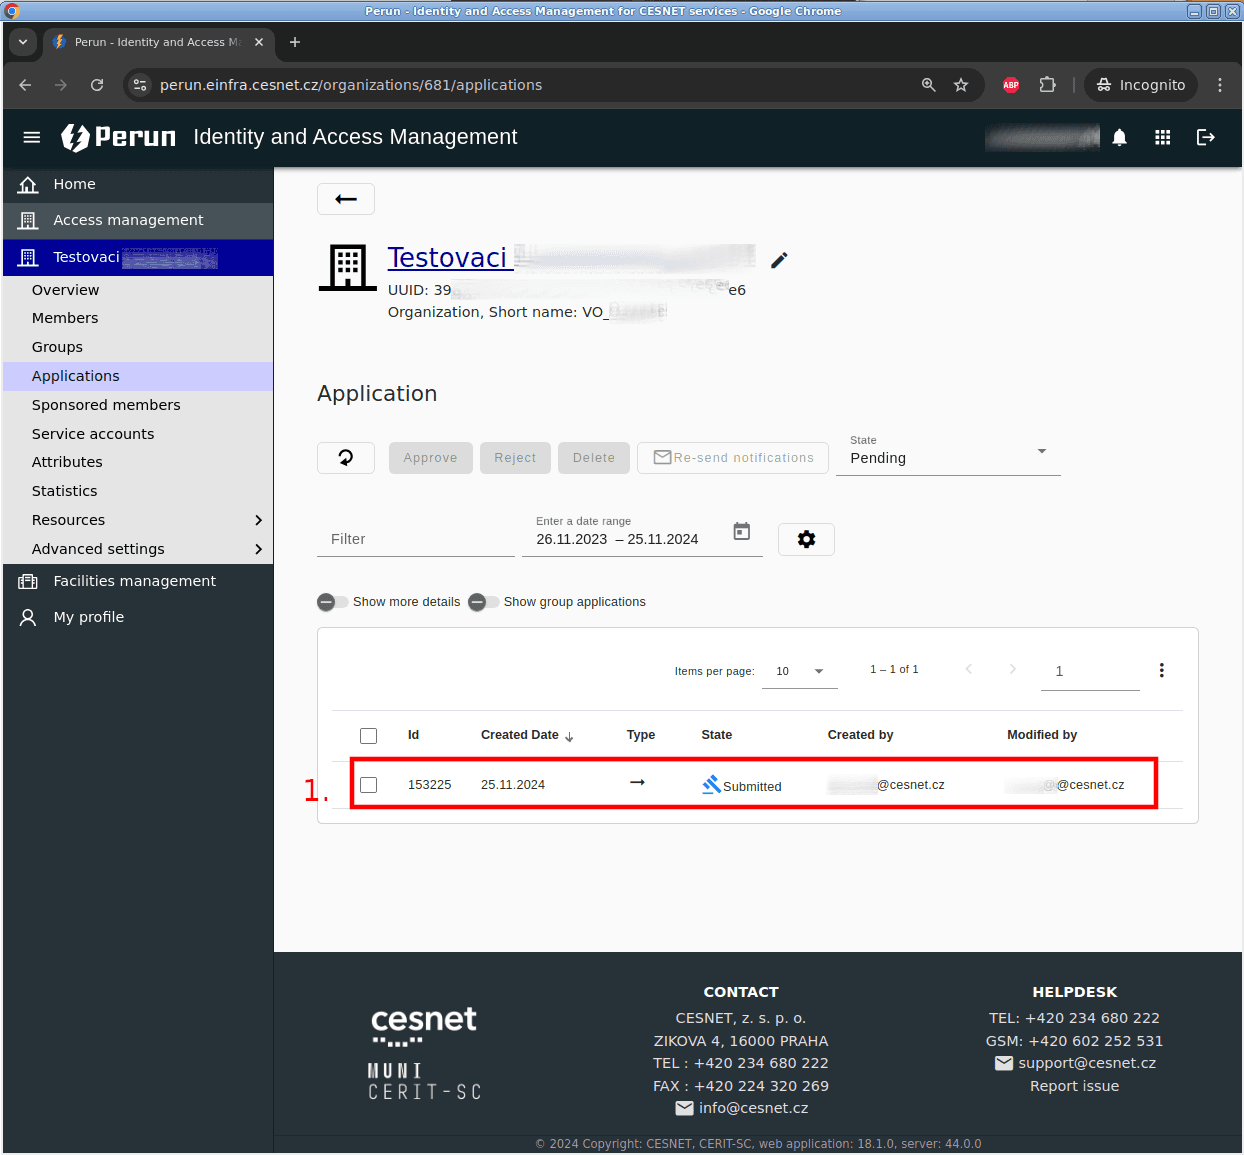Click info@cesnet.cz email link
Screen dimensions: 1244x1155
click(753, 1108)
